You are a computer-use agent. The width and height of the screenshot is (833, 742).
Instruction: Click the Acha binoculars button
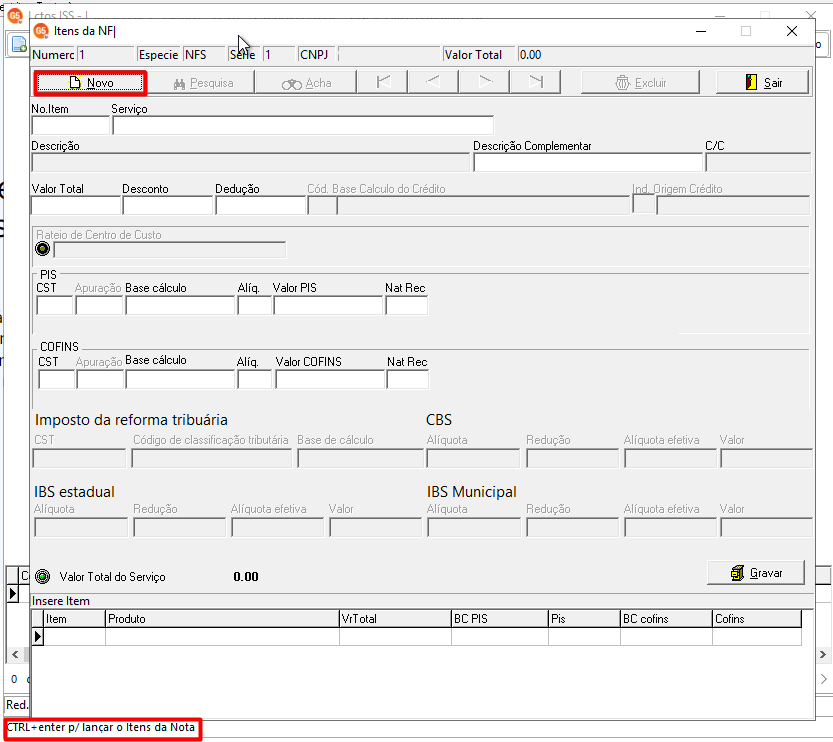[307, 83]
